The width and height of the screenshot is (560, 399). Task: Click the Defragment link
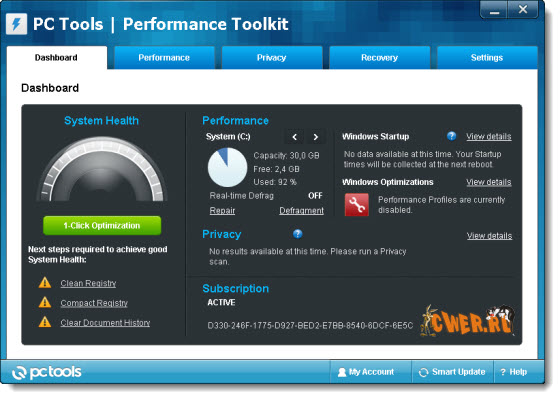pyautogui.click(x=301, y=211)
